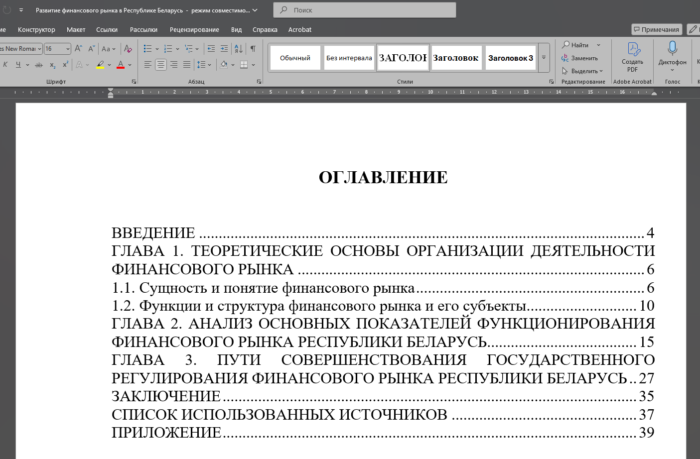Align text to the left

[147, 65]
